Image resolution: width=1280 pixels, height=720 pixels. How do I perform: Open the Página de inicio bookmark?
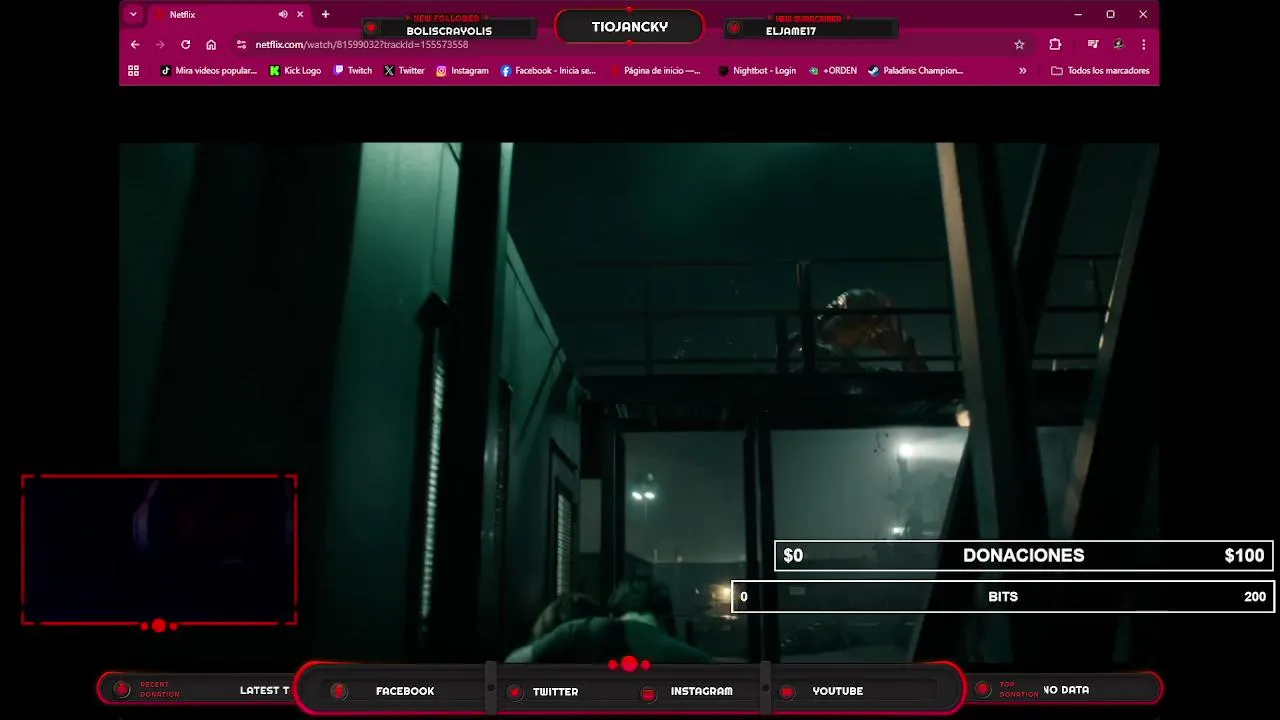654,71
